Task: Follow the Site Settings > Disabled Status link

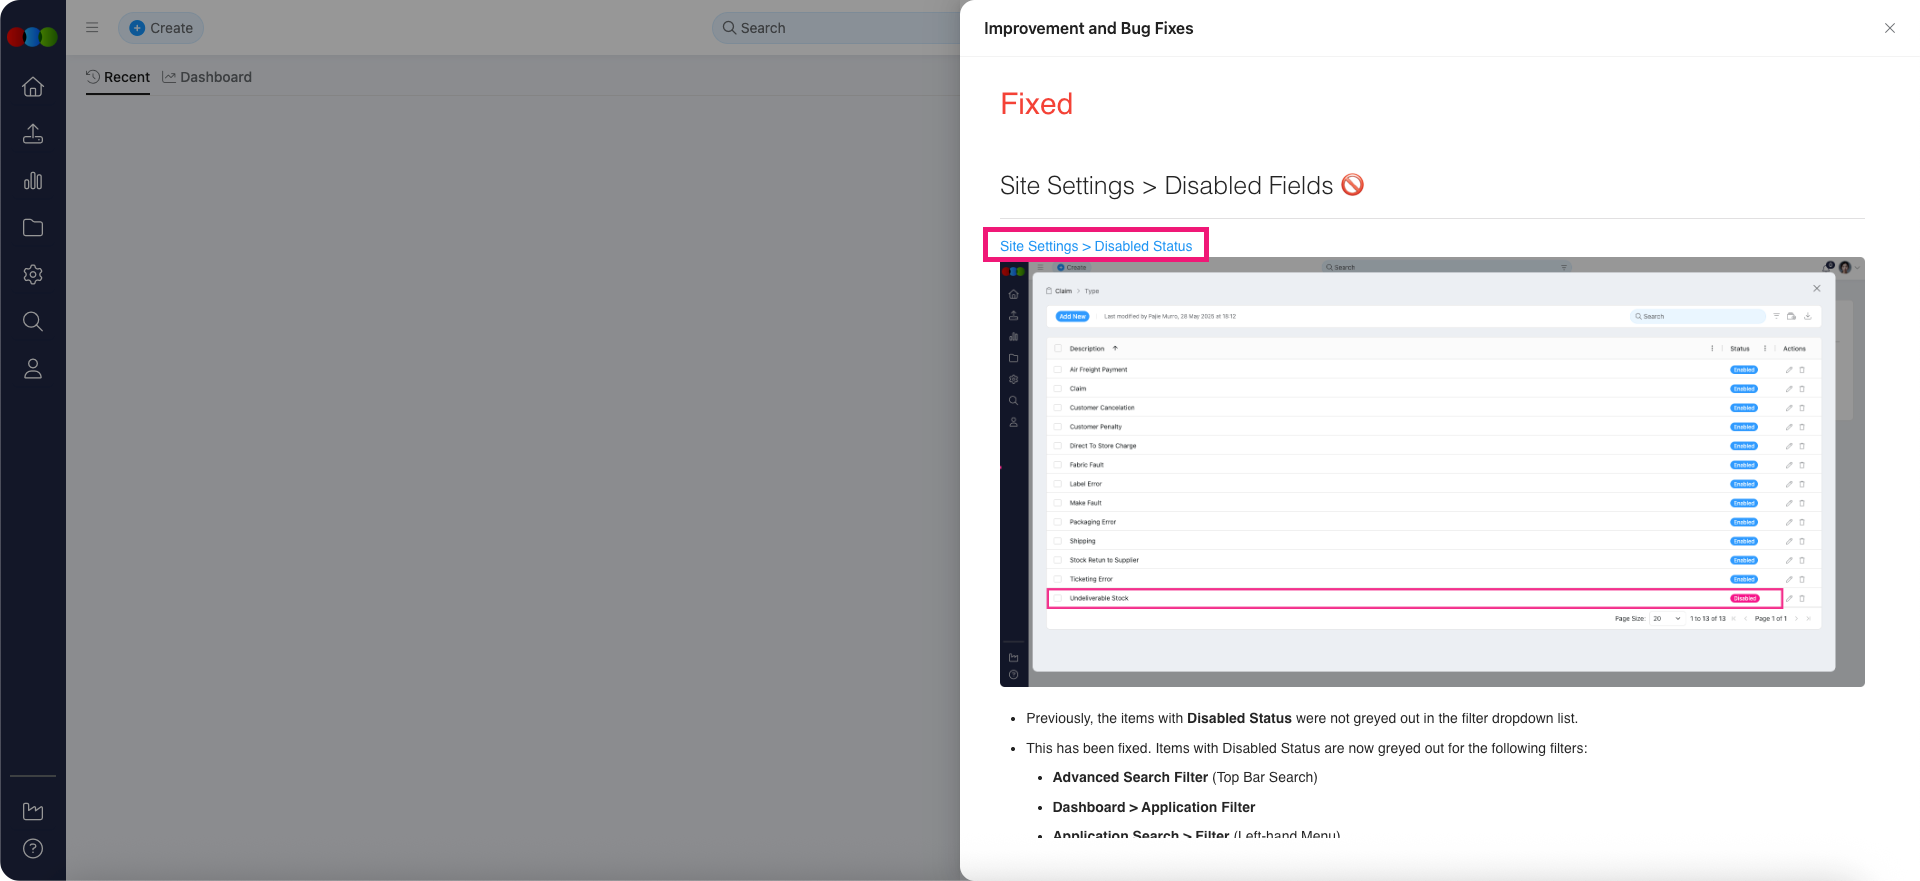Action: [x=1096, y=246]
